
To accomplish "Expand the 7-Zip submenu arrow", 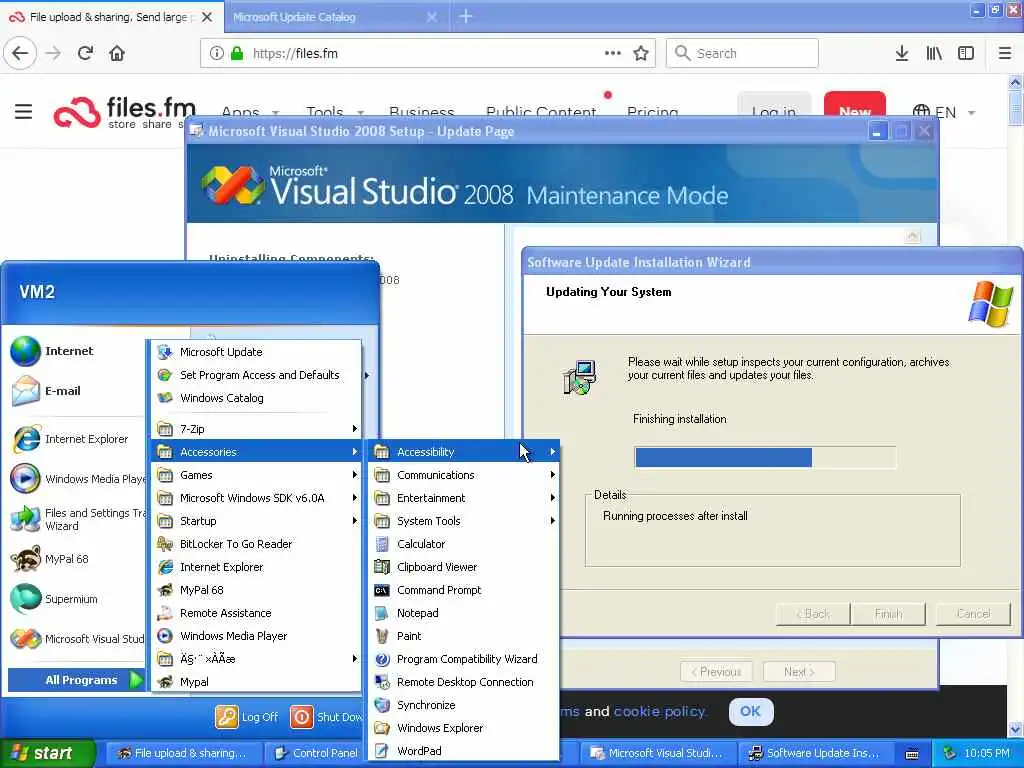I will 355,429.
